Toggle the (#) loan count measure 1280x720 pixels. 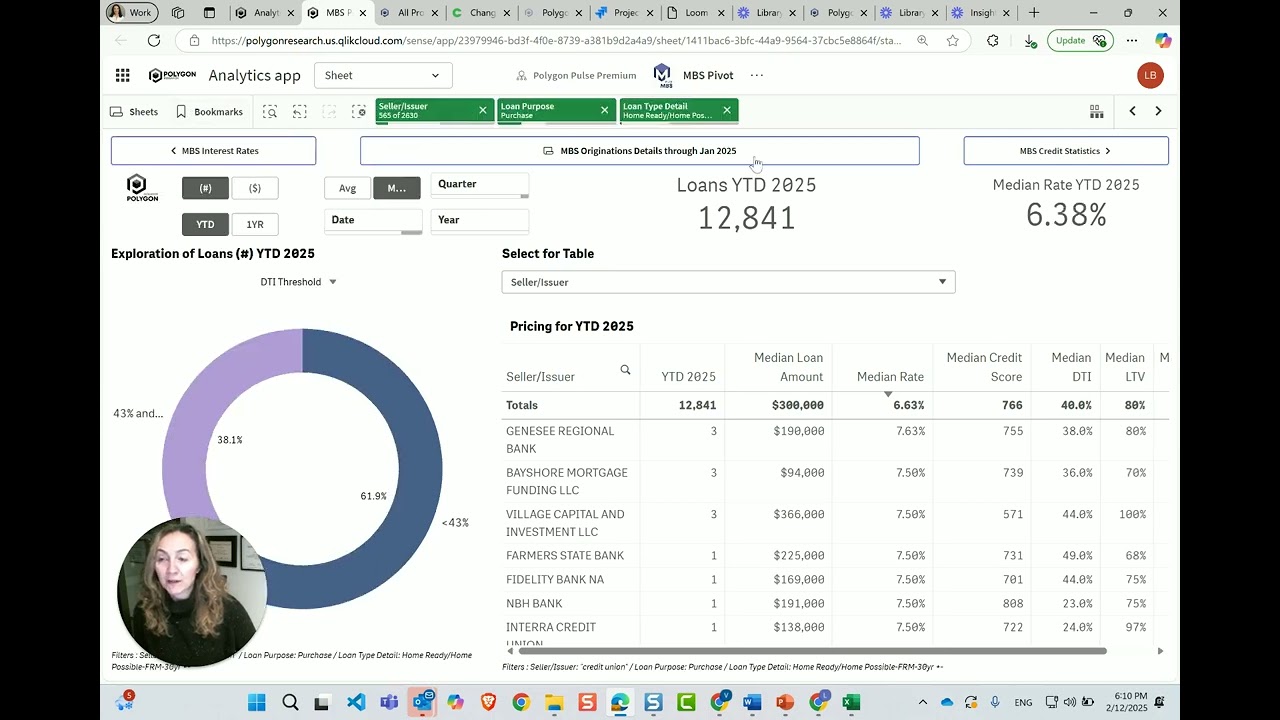coord(205,188)
